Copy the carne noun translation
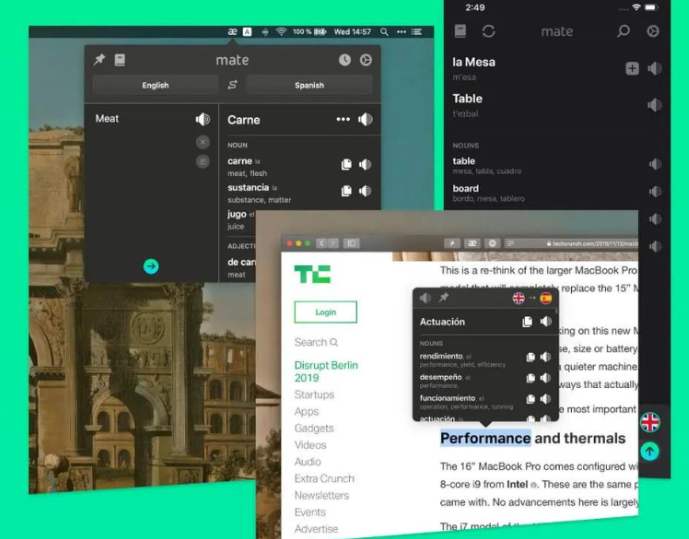This screenshot has height=539, width=689. pyautogui.click(x=346, y=164)
